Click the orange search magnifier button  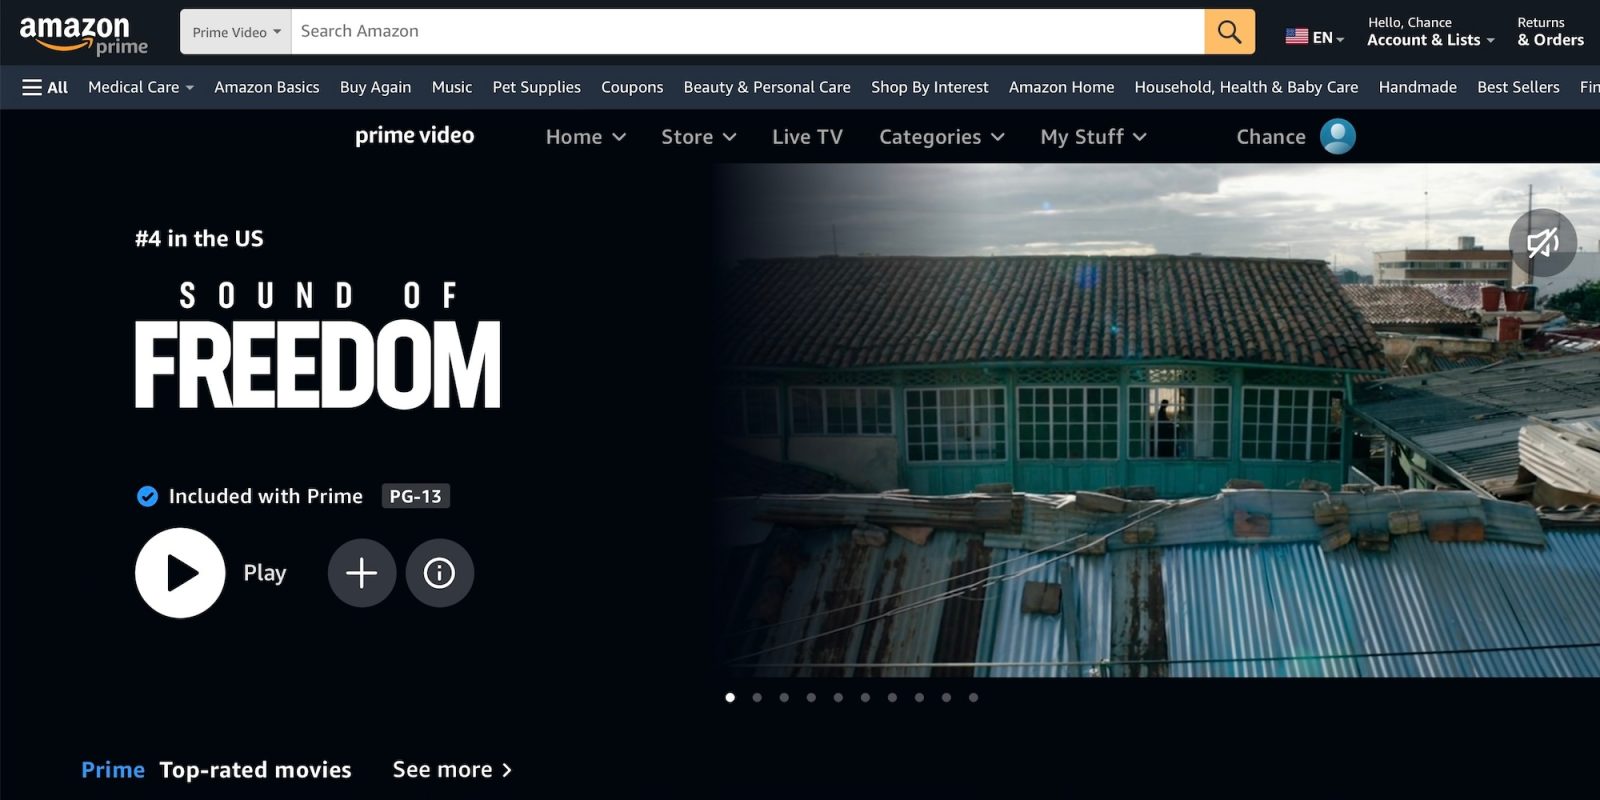(1229, 32)
